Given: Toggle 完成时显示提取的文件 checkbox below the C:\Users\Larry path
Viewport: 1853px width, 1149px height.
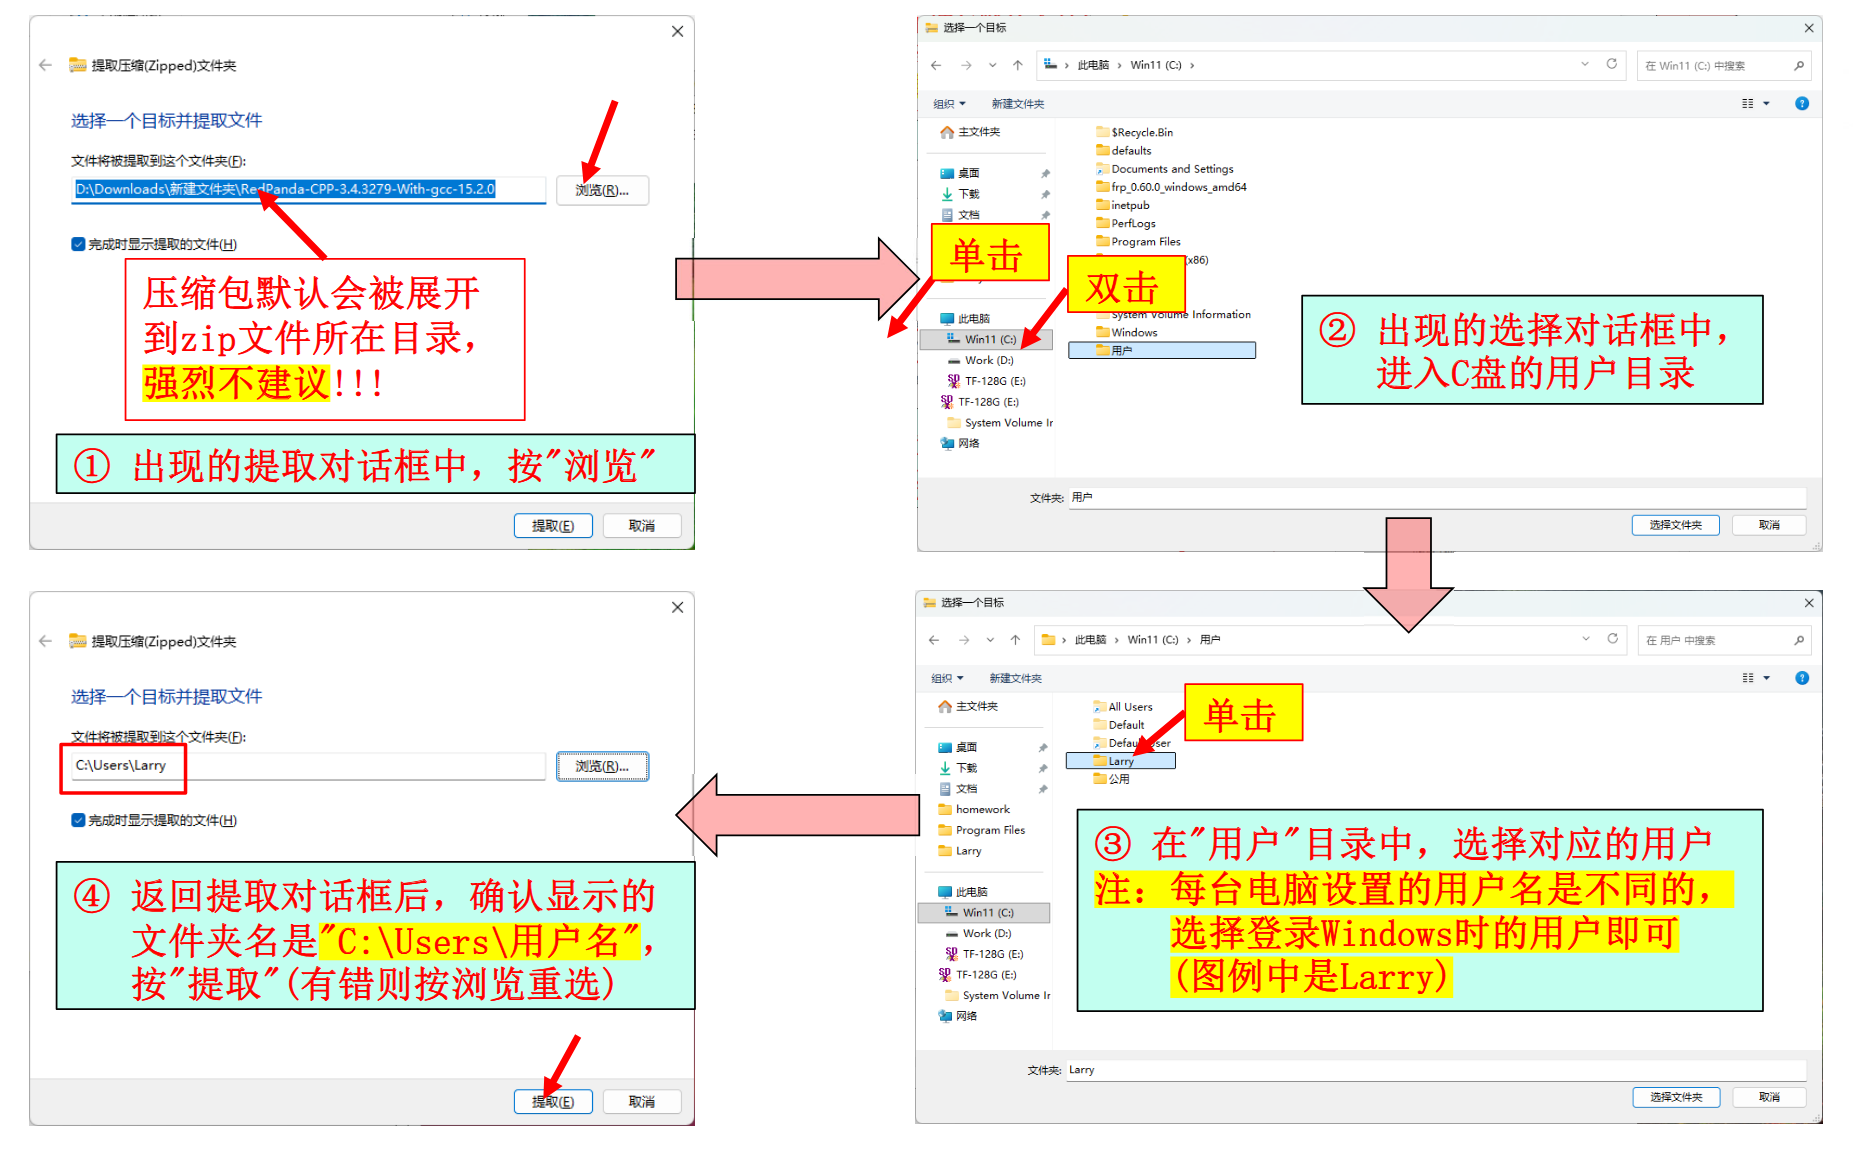Looking at the screenshot, I should coord(78,820).
